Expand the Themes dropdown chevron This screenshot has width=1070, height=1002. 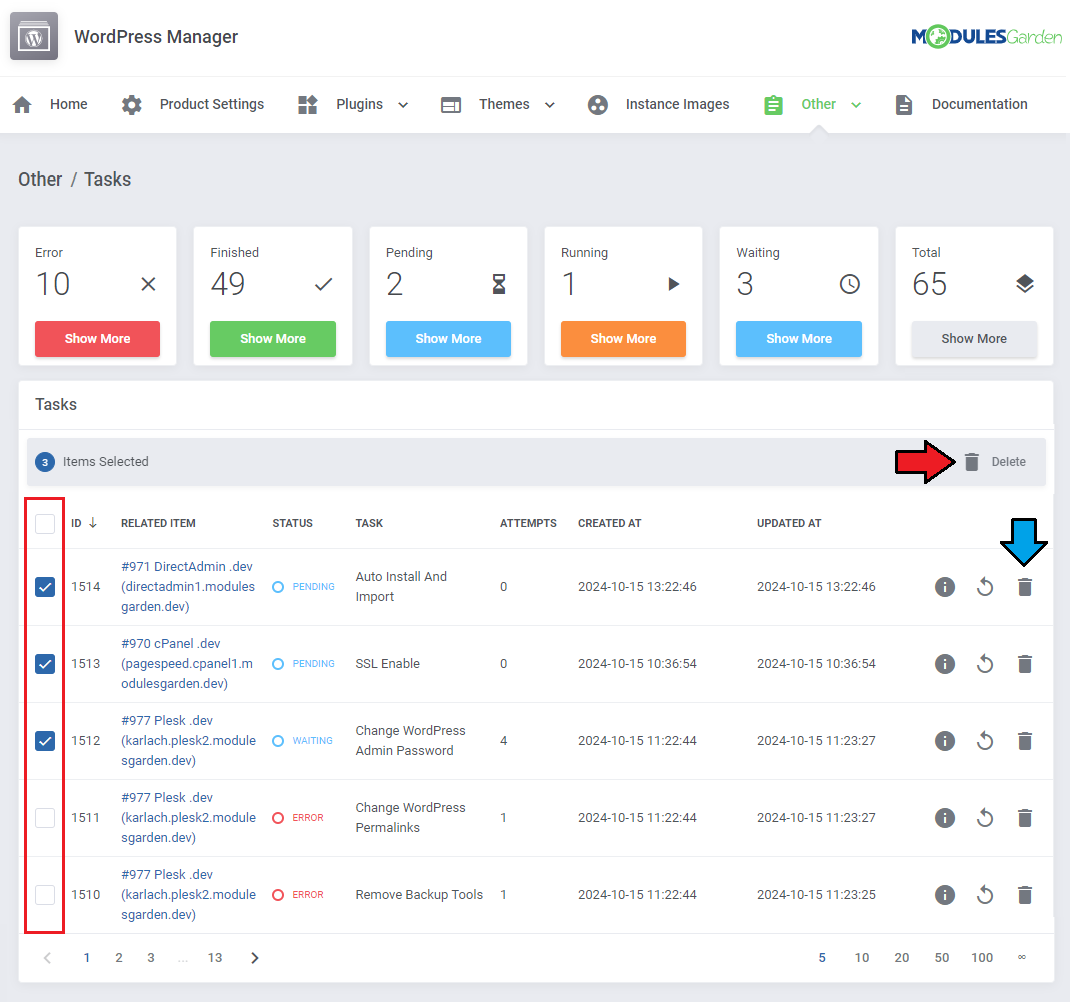click(x=549, y=105)
